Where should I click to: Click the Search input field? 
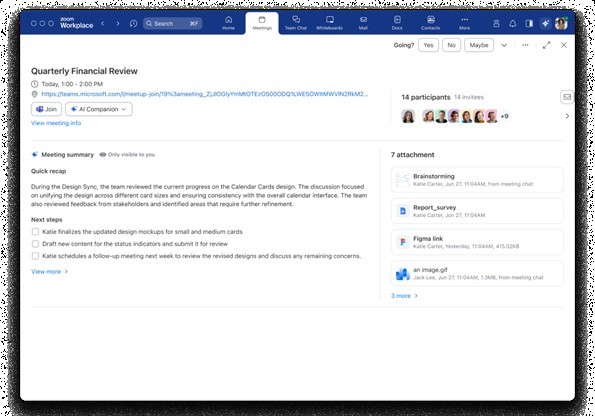click(173, 24)
